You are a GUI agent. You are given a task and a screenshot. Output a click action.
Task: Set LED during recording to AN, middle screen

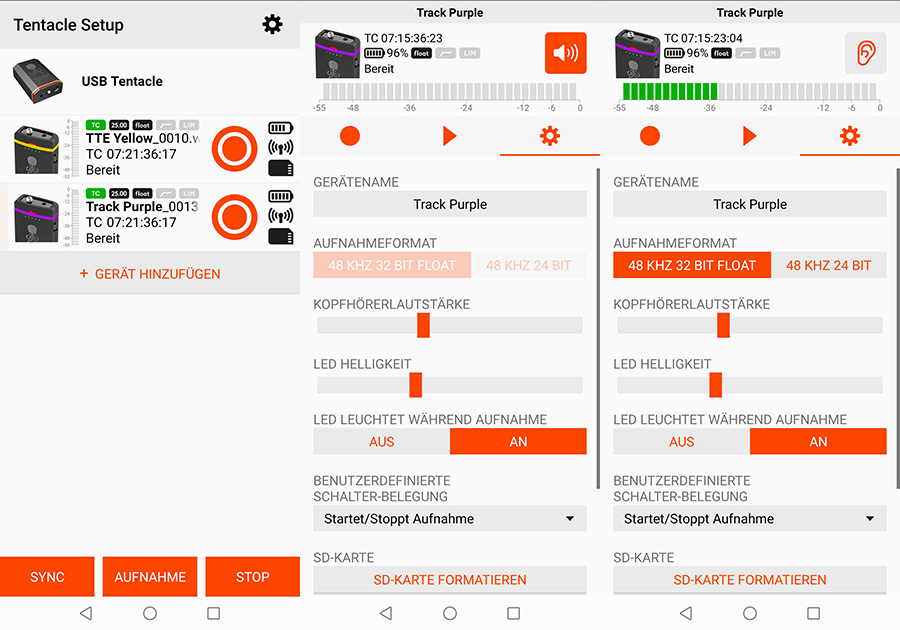[518, 441]
